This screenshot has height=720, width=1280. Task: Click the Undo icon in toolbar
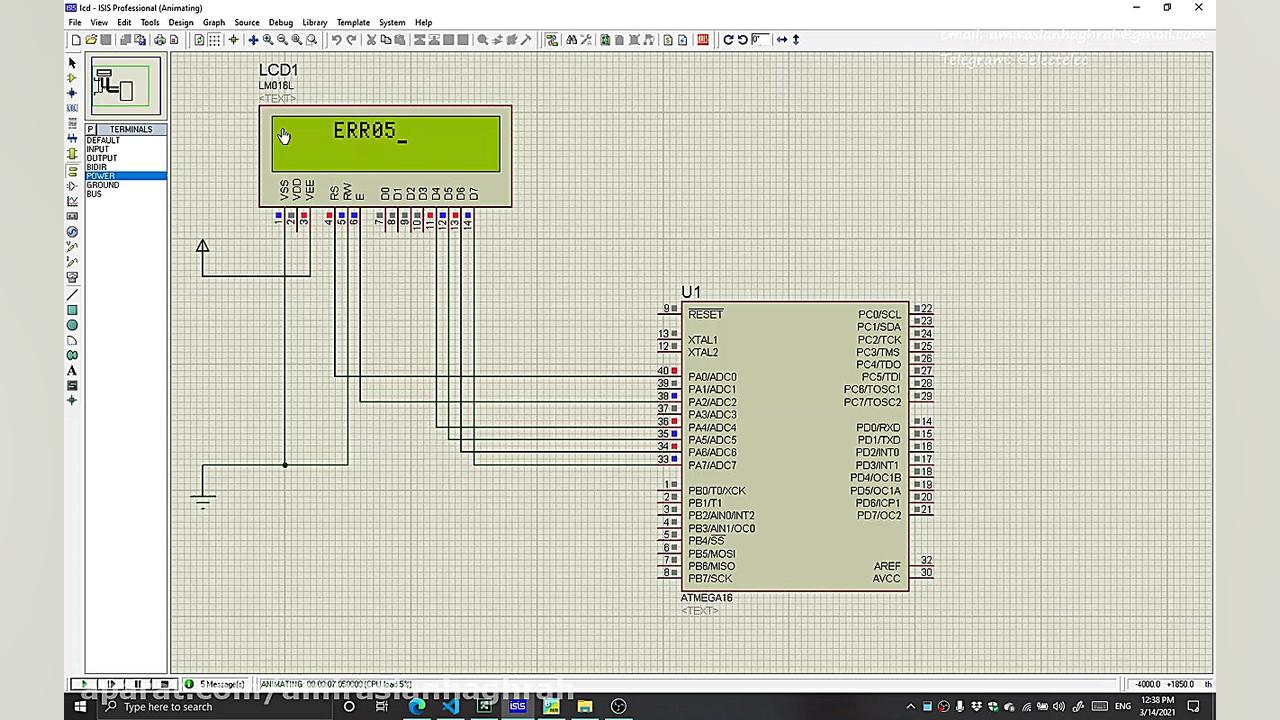pyautogui.click(x=336, y=40)
